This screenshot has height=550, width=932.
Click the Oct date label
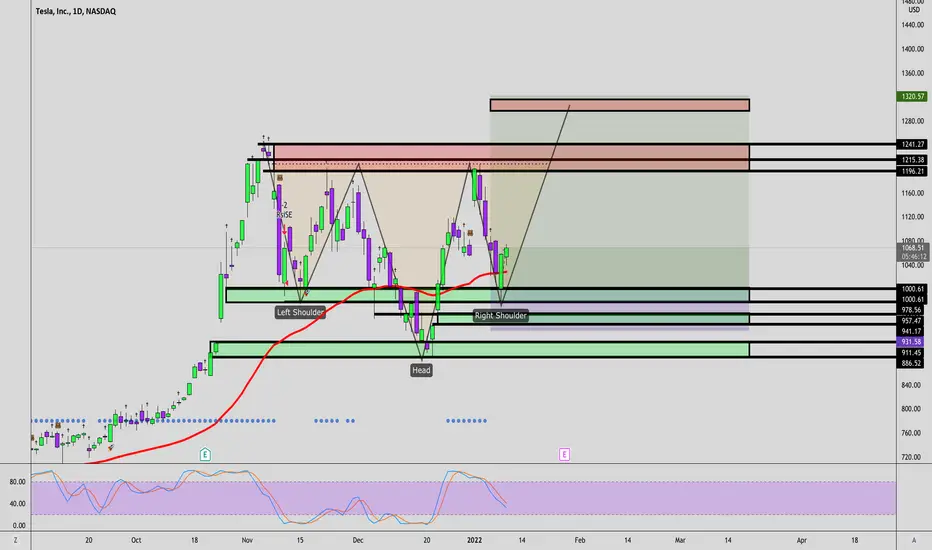pyautogui.click(x=136, y=540)
